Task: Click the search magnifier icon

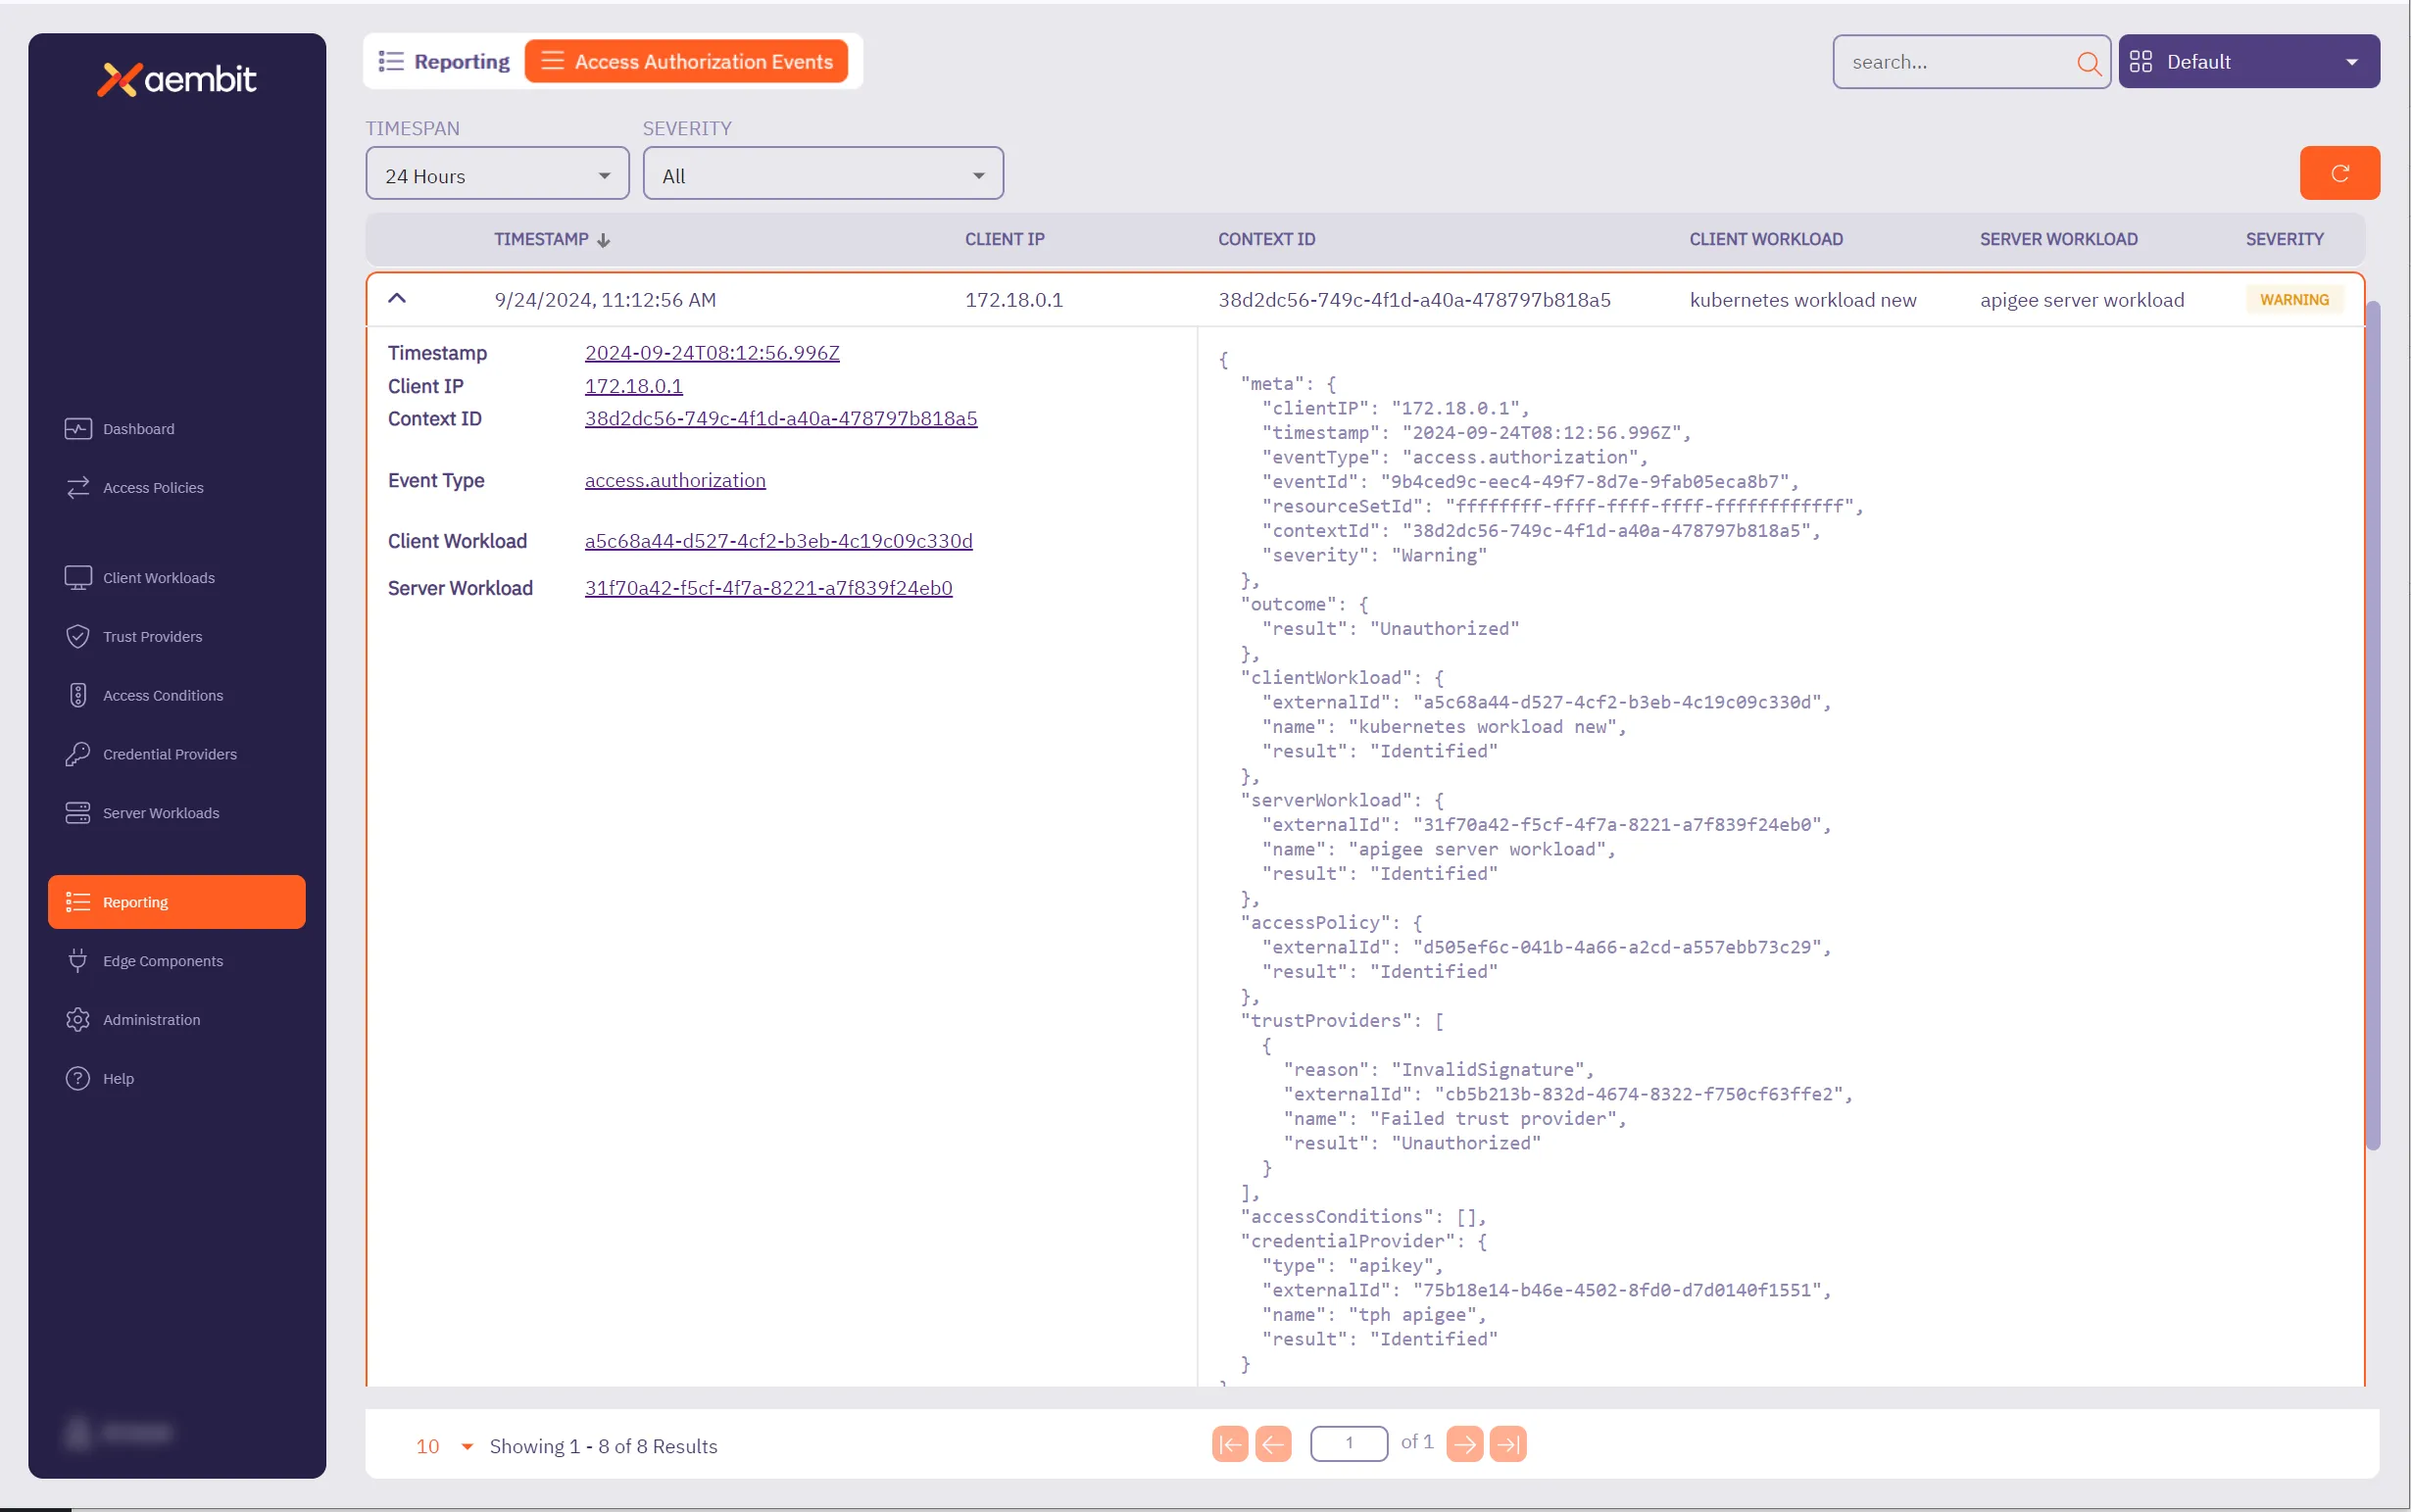Action: click(x=2087, y=63)
